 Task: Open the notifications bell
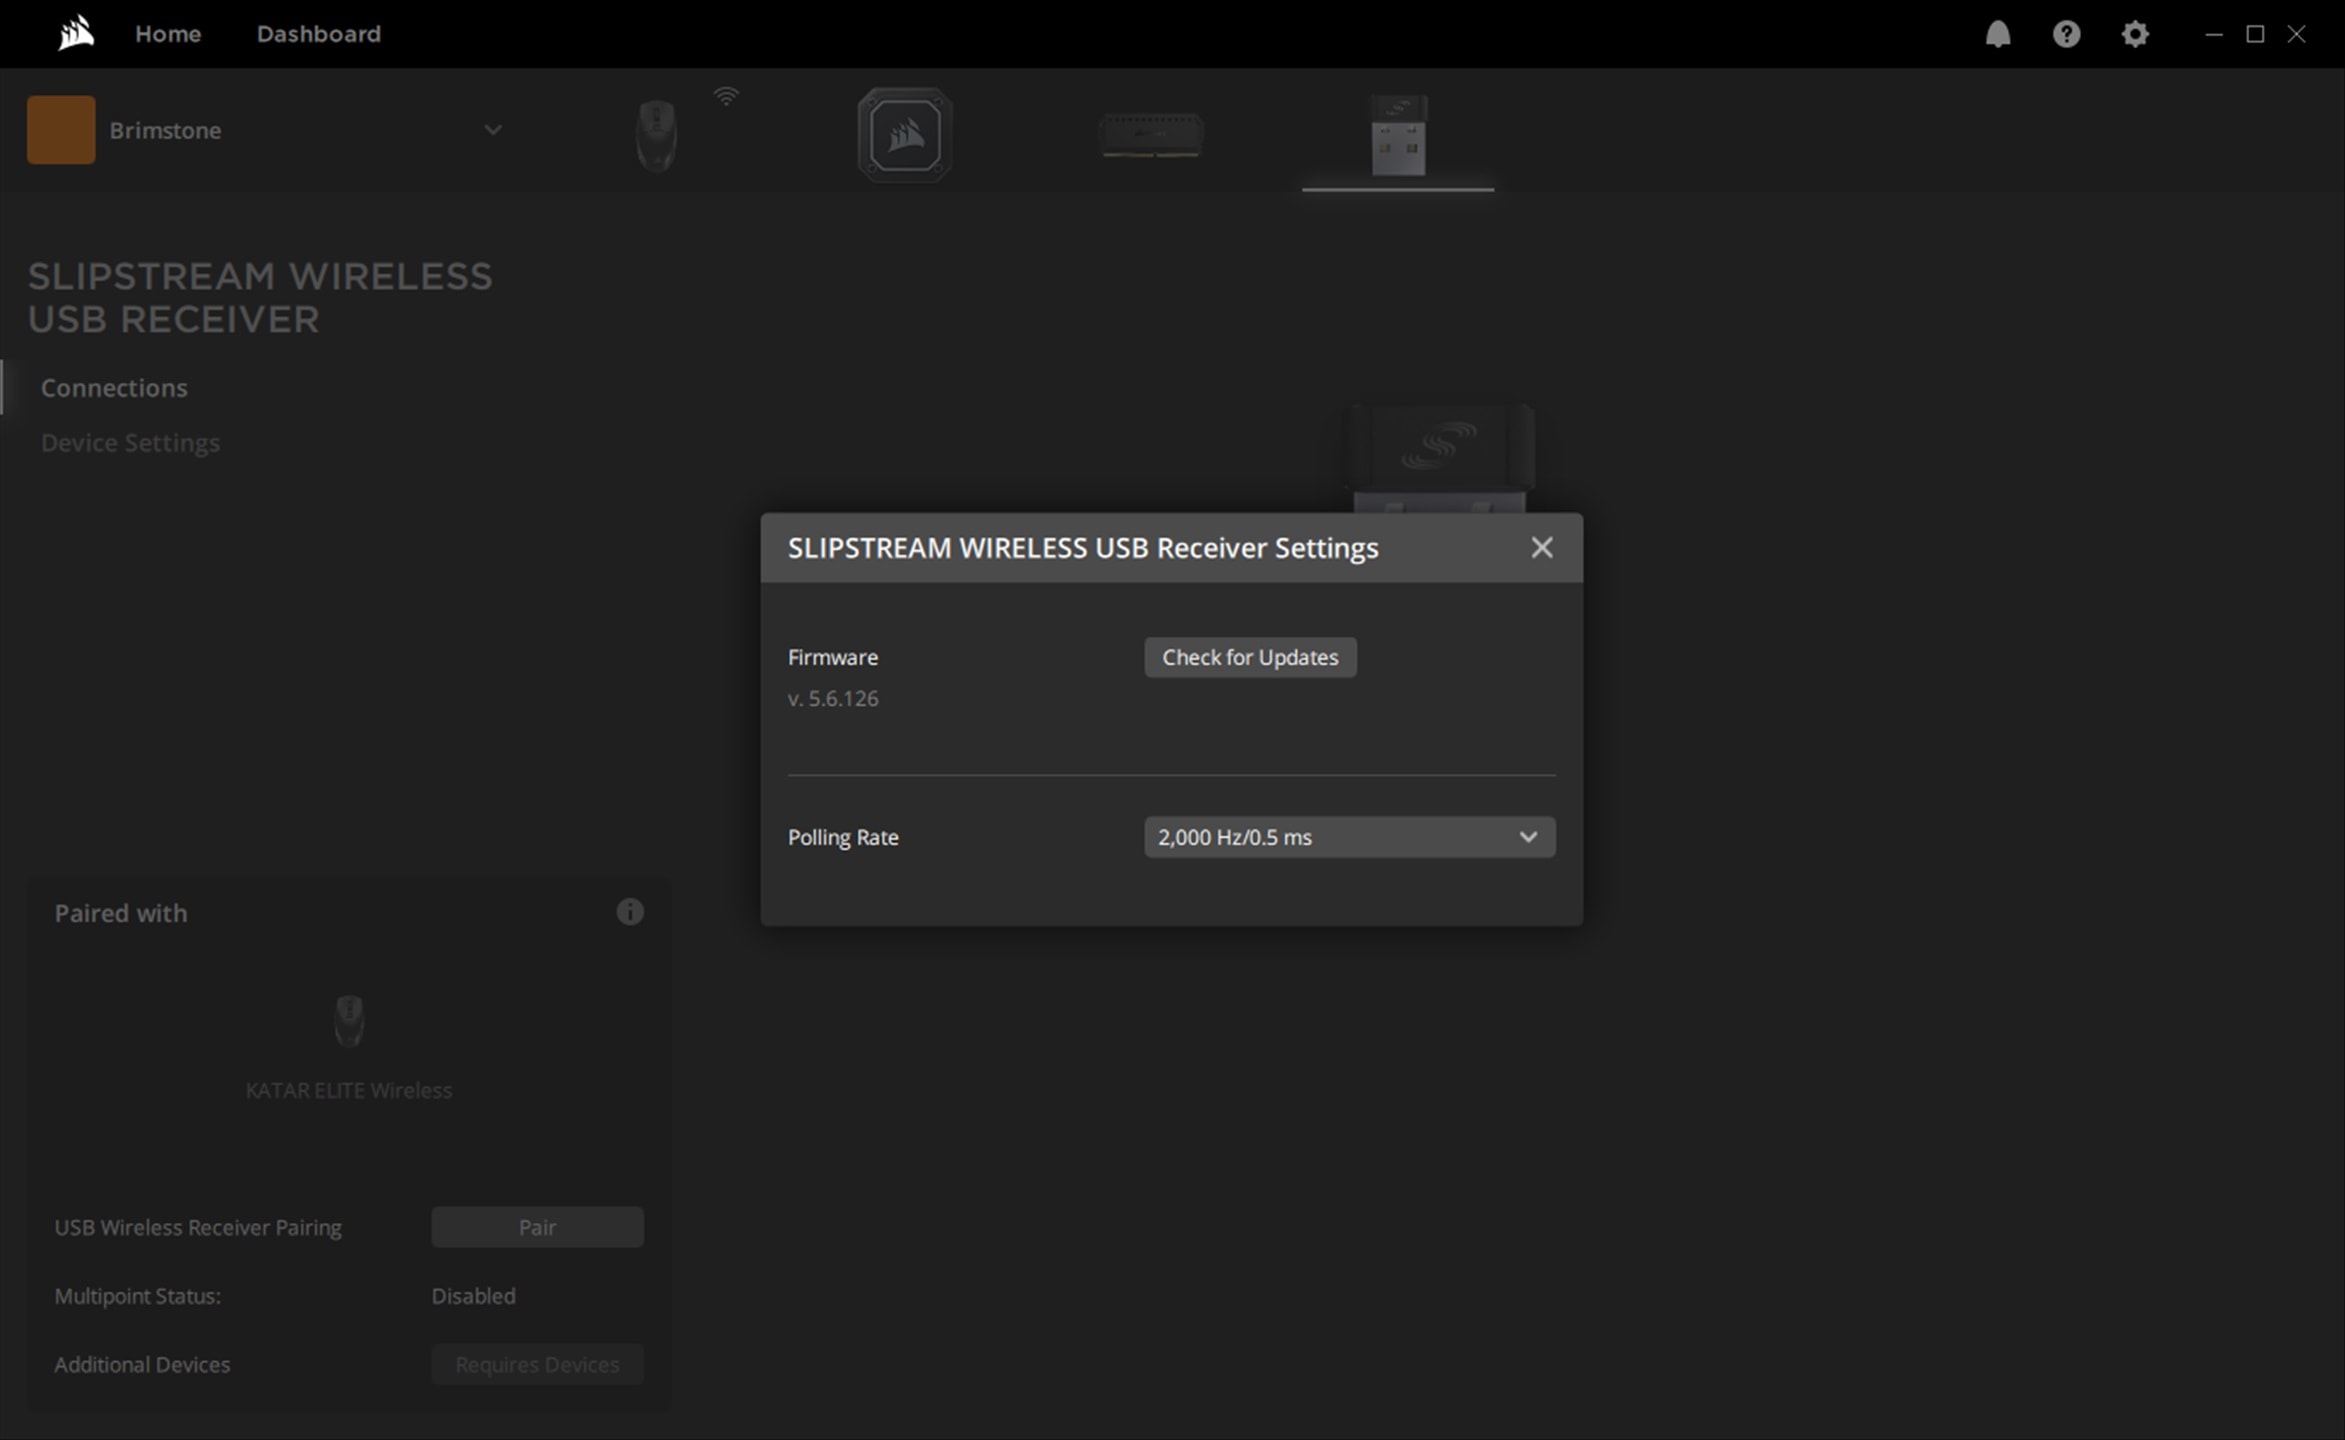pyautogui.click(x=1997, y=34)
